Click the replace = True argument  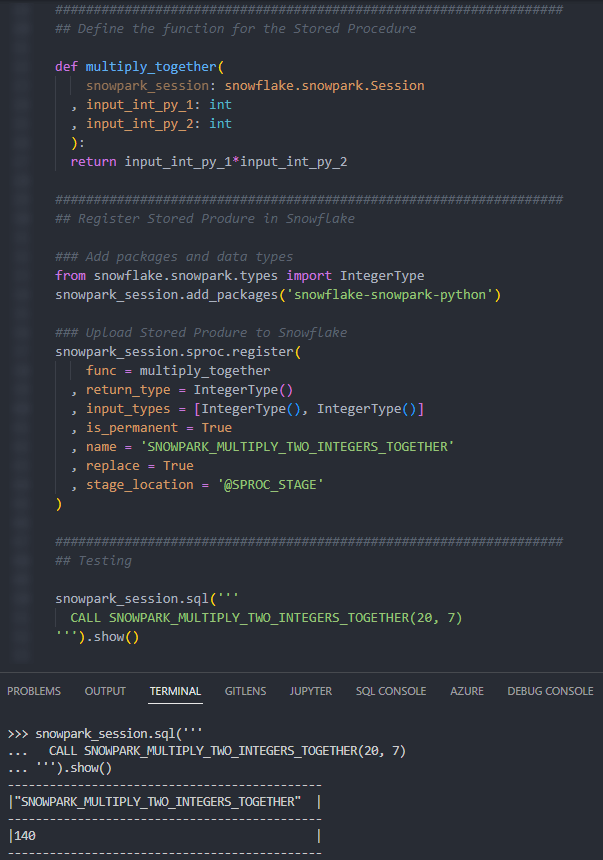coord(139,466)
